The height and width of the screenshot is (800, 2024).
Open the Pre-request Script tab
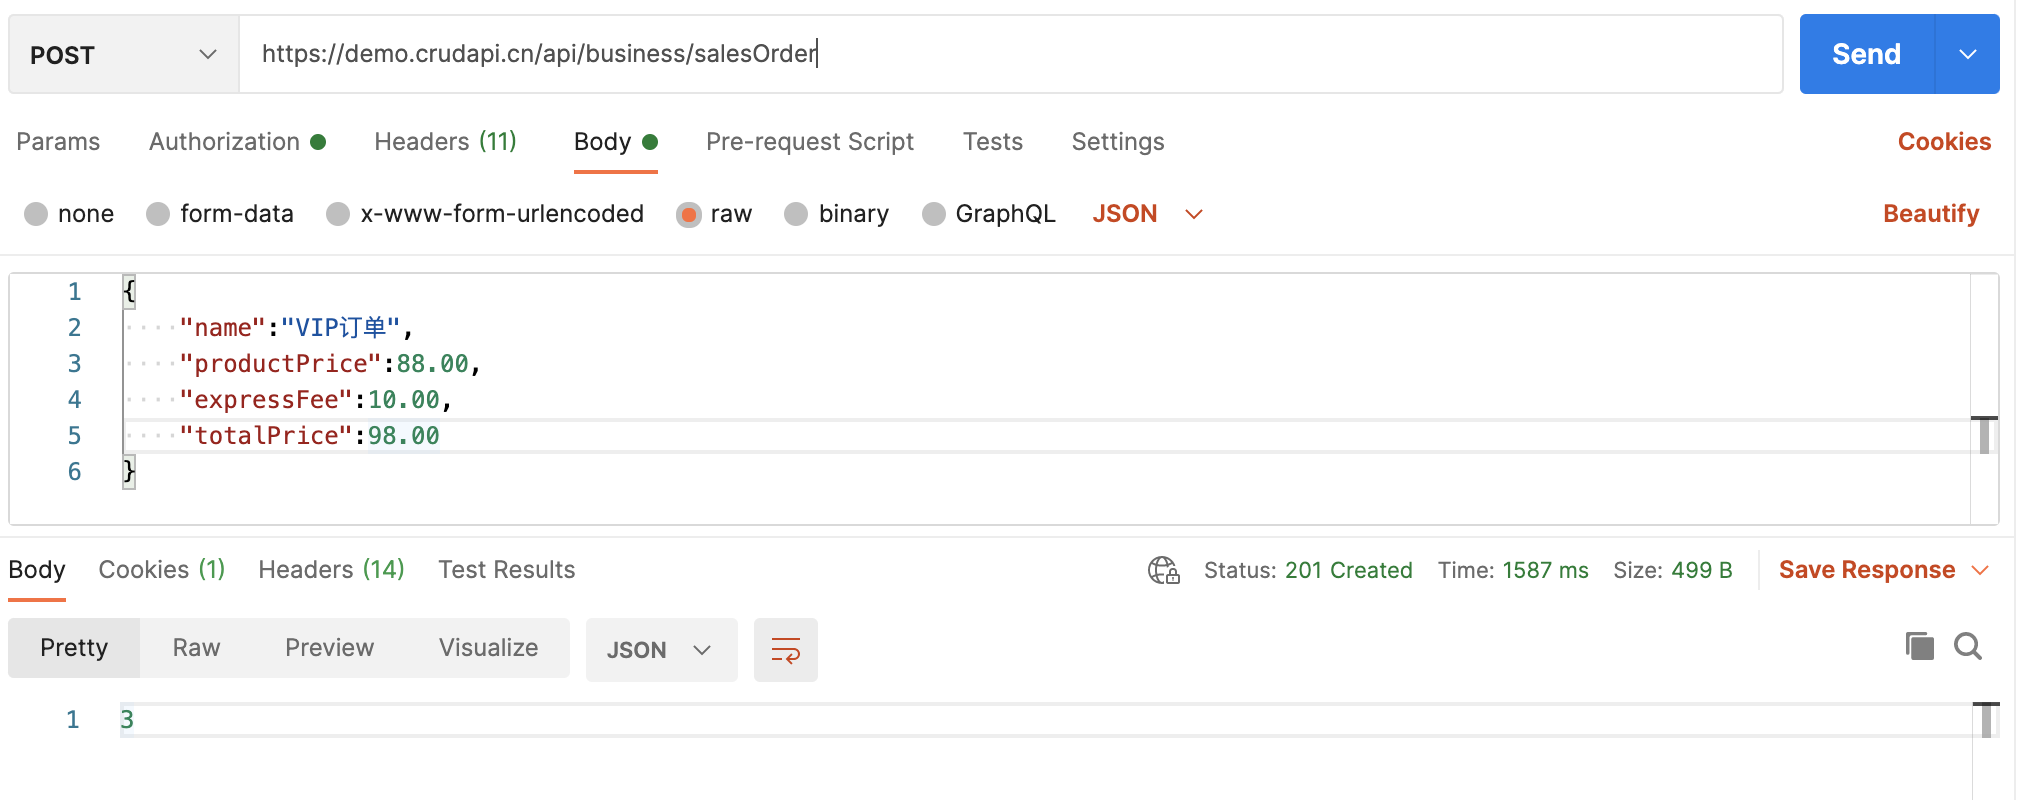click(x=809, y=142)
